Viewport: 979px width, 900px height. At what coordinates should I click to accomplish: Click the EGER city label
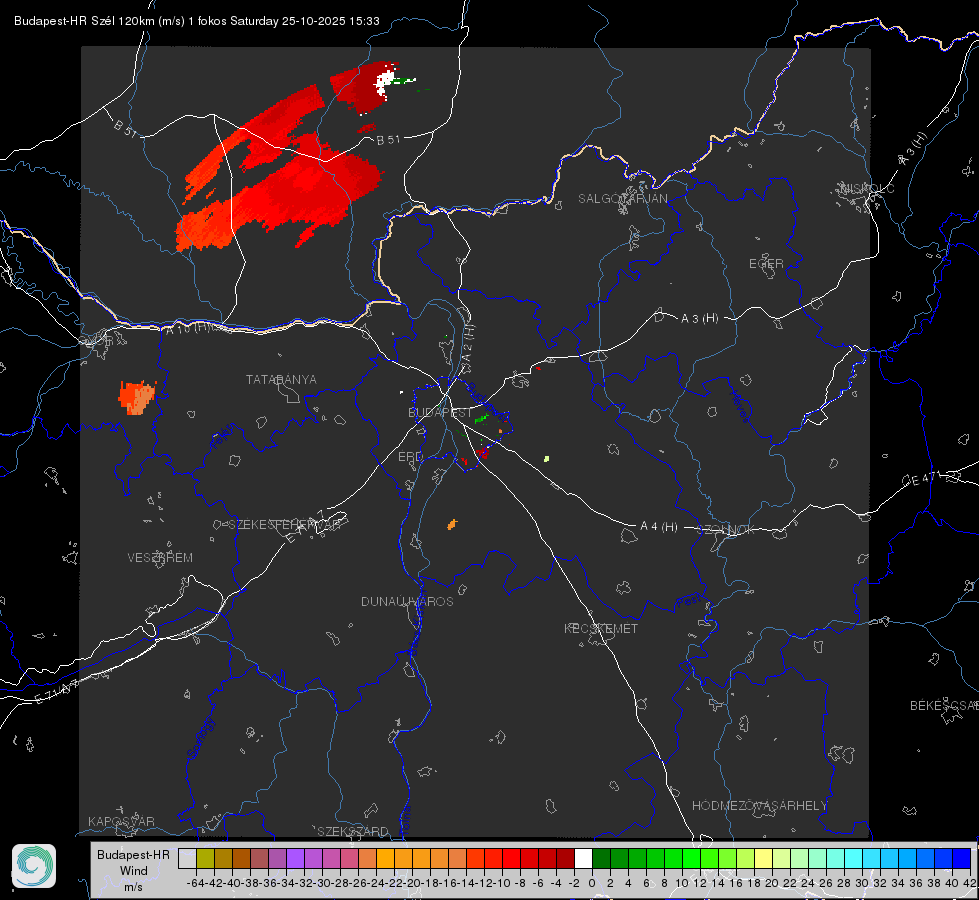(x=766, y=264)
